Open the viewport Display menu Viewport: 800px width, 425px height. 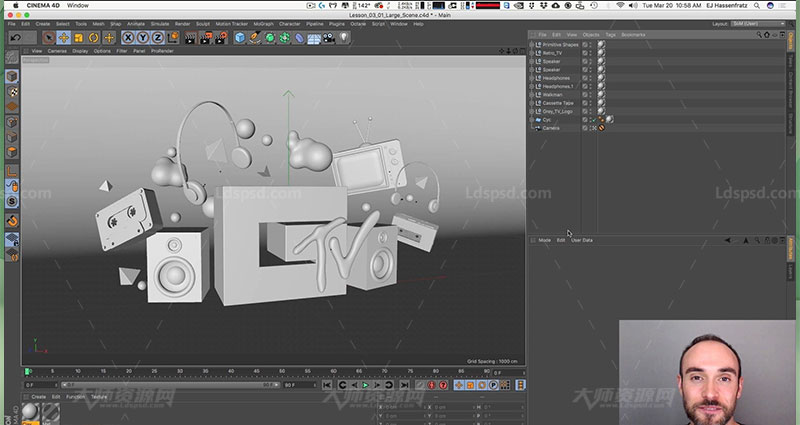tap(80, 51)
